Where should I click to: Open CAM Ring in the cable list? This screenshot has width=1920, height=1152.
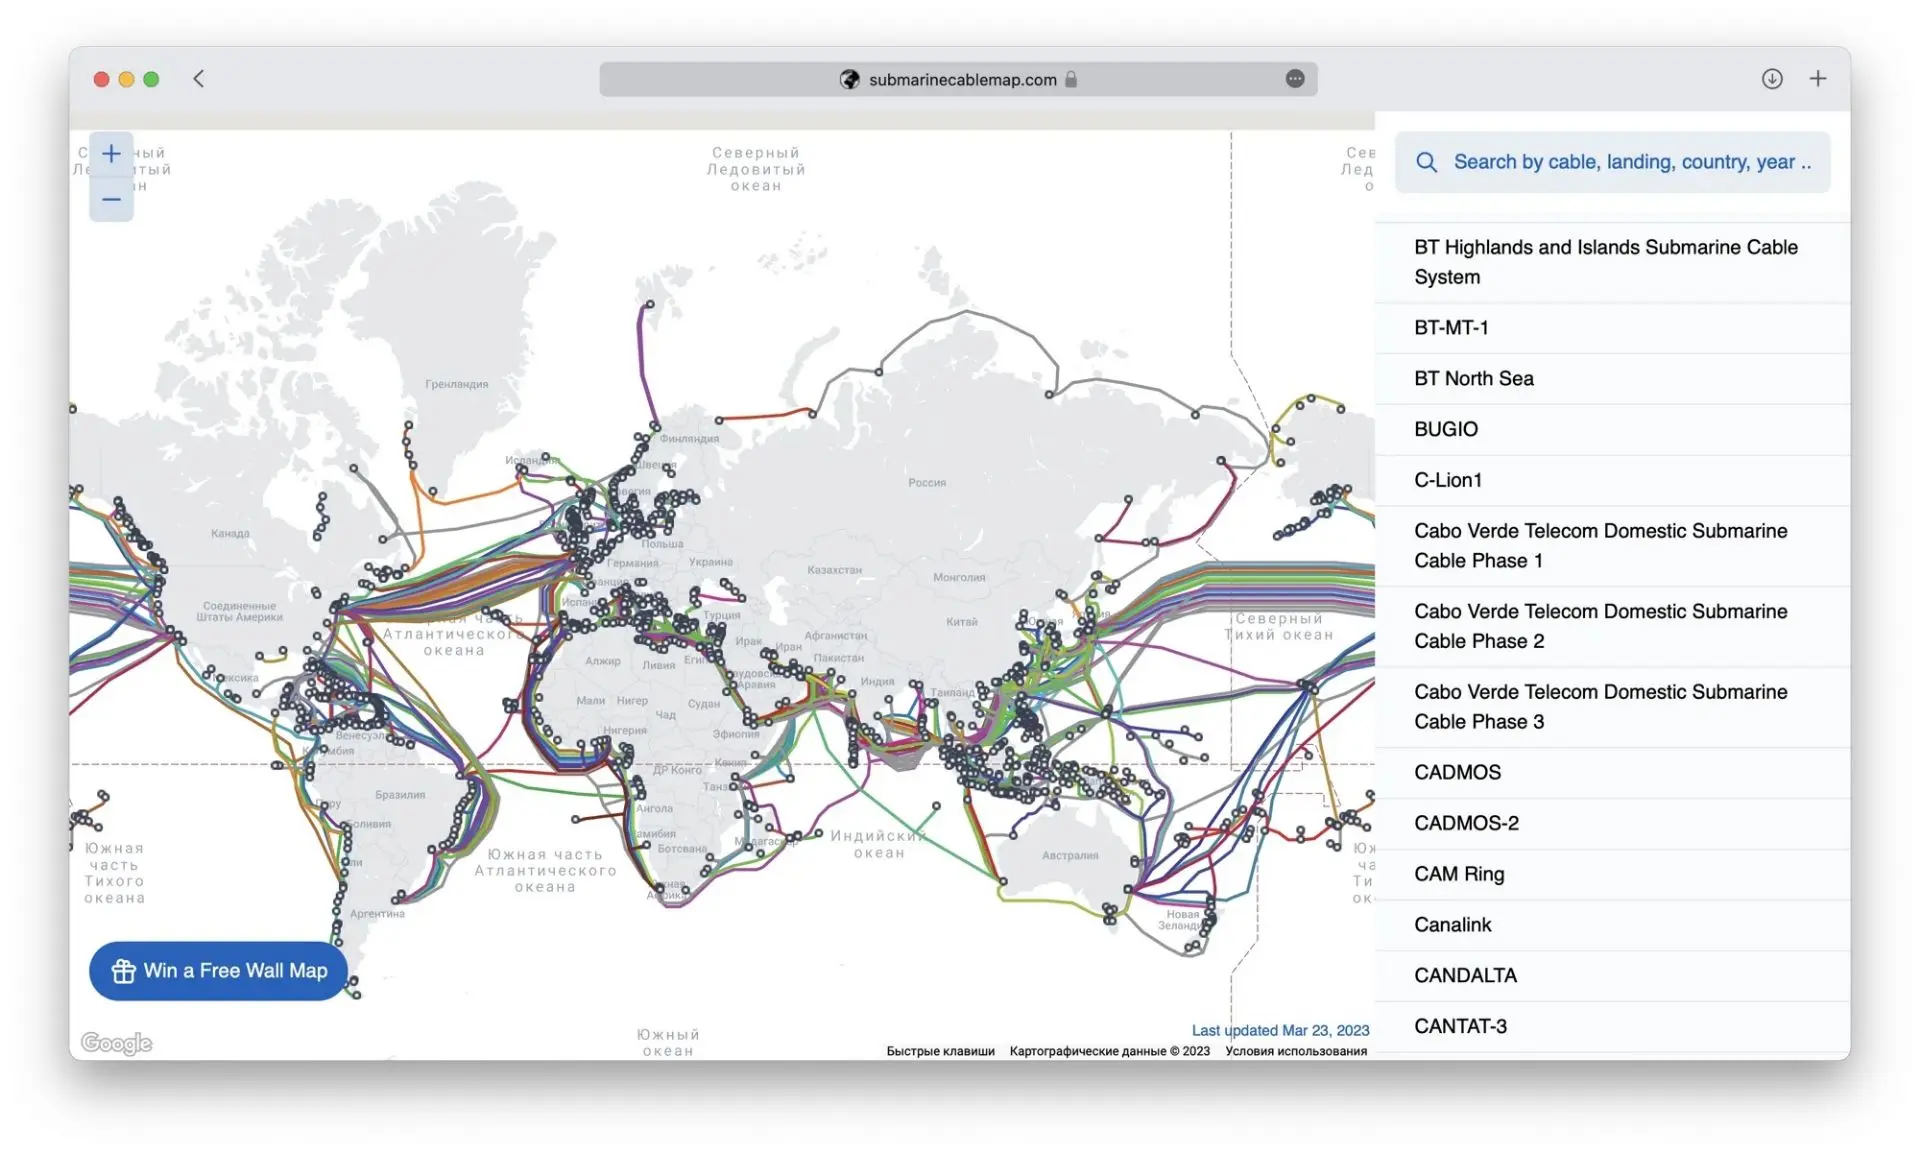click(x=1612, y=875)
